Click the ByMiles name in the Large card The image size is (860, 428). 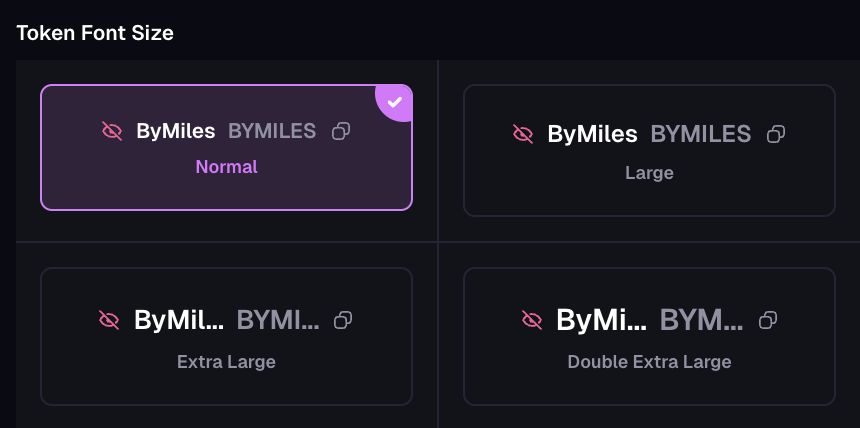(x=592, y=134)
